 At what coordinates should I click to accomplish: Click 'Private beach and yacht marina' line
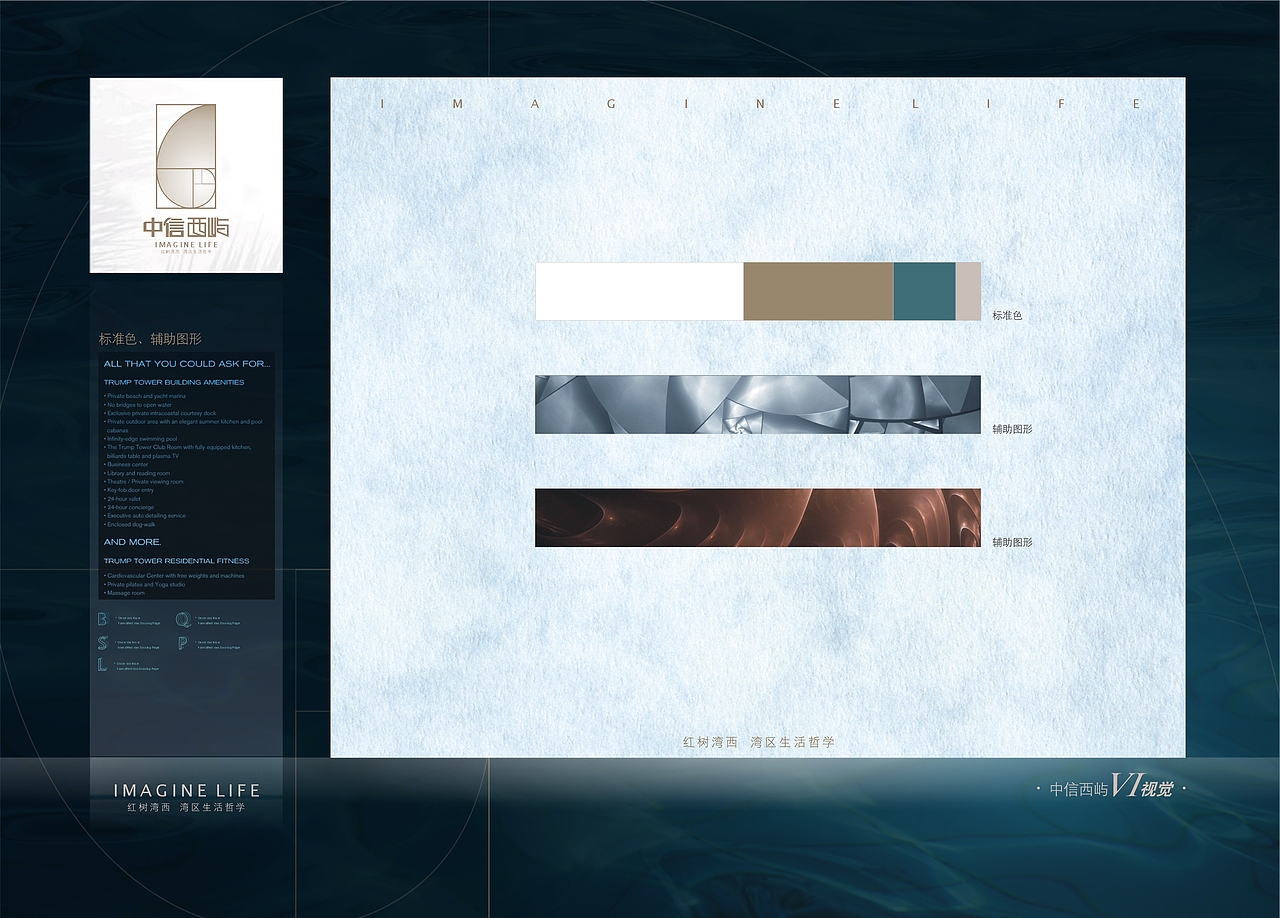point(146,396)
